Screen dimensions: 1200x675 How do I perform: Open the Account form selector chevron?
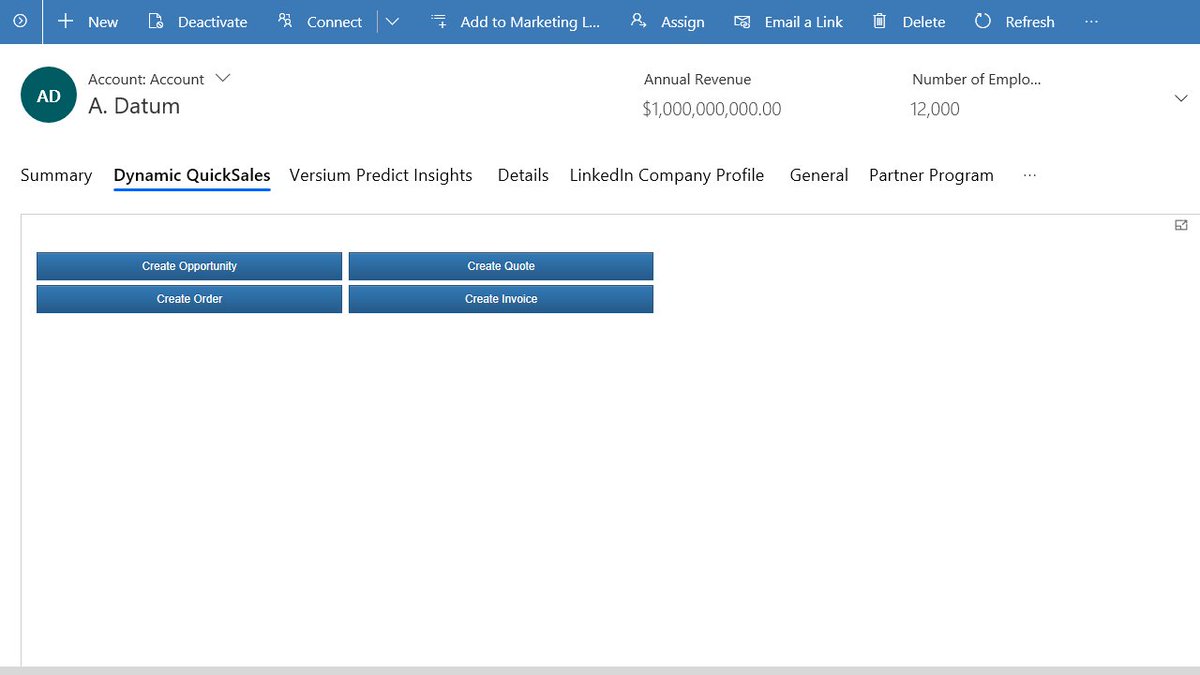(222, 78)
